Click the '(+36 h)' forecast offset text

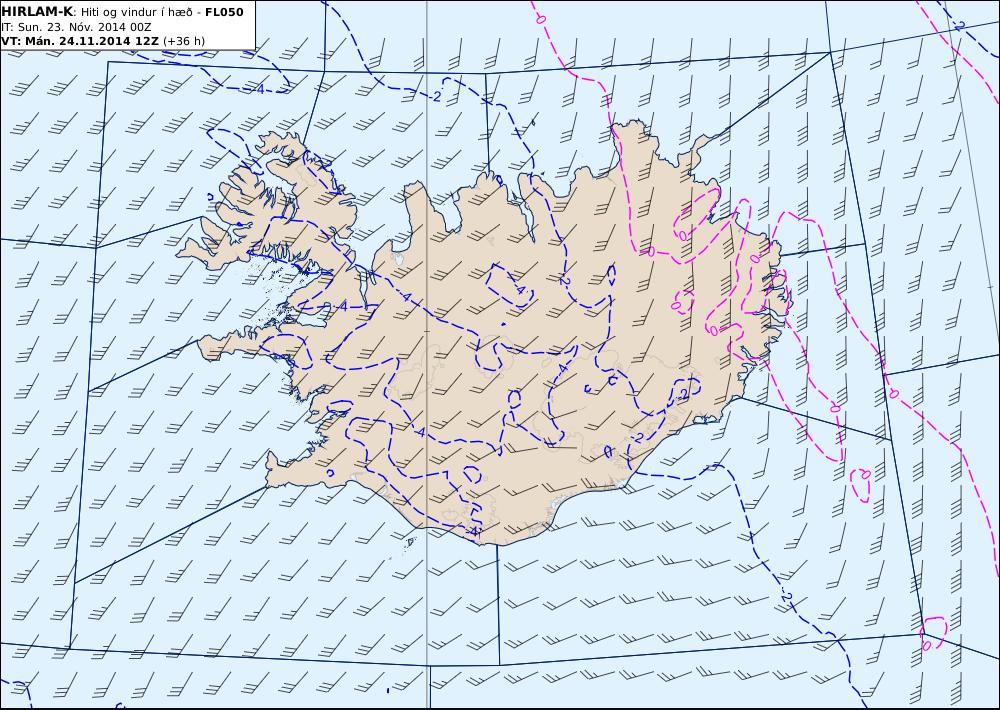[184, 41]
